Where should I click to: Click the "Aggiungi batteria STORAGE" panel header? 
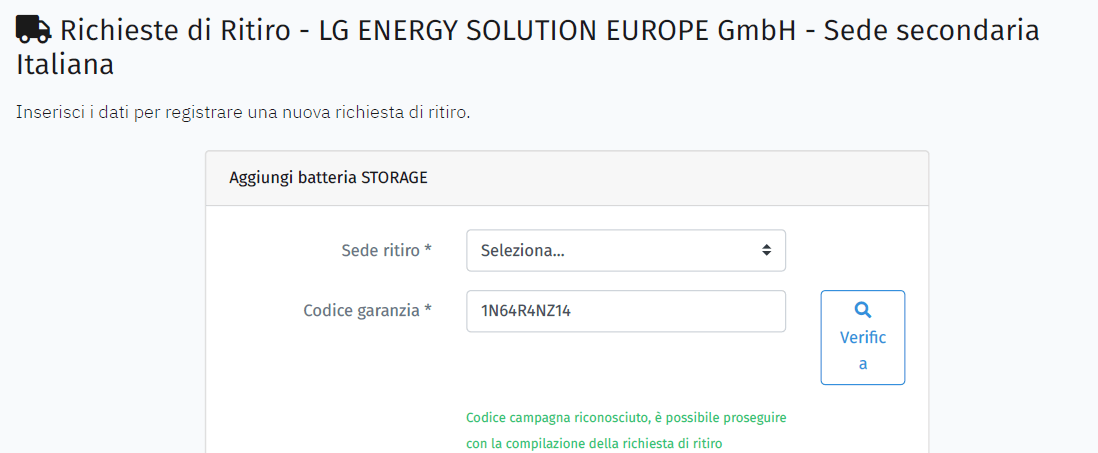click(x=328, y=178)
